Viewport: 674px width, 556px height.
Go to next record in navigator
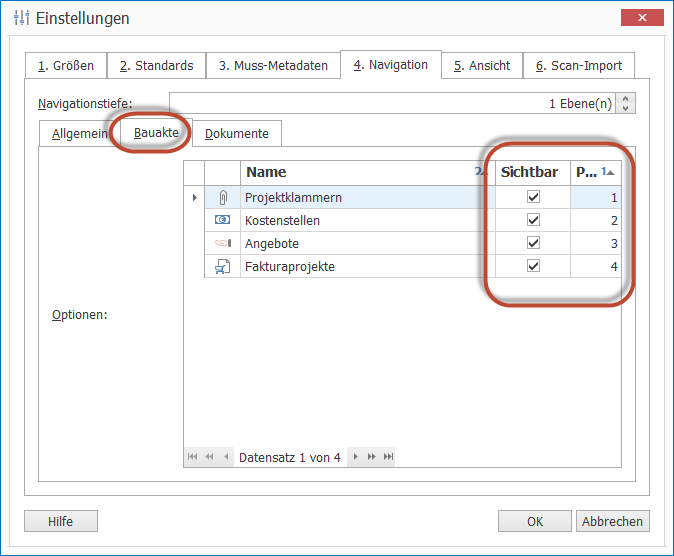354,457
